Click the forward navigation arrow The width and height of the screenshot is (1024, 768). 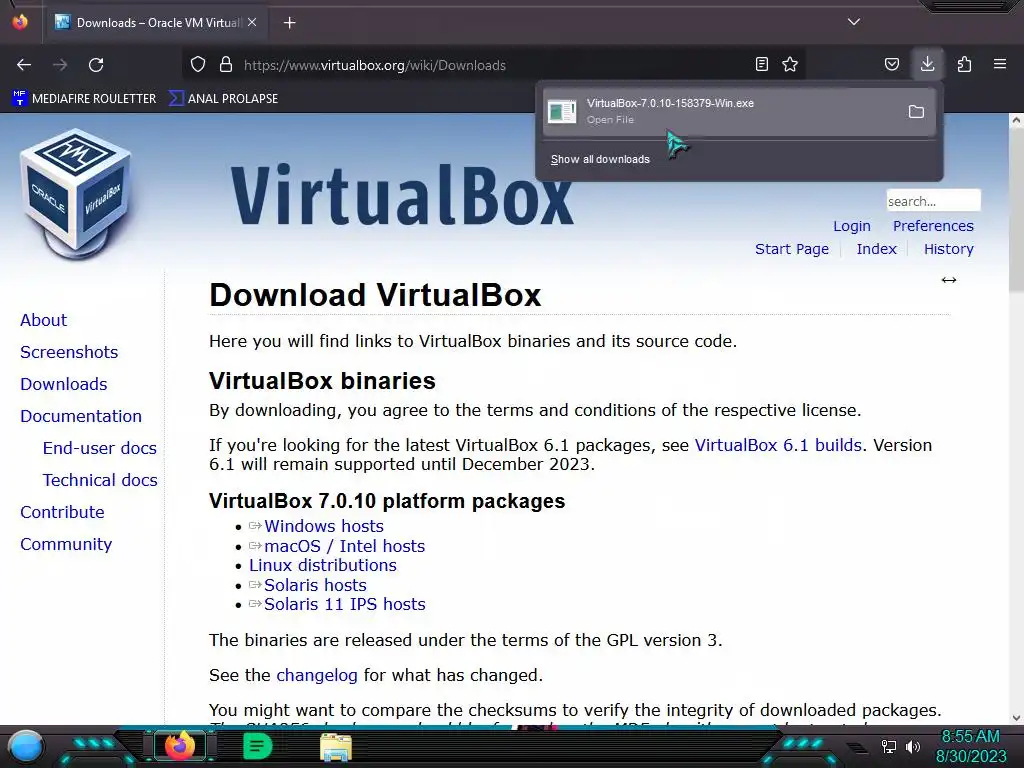tap(60, 65)
